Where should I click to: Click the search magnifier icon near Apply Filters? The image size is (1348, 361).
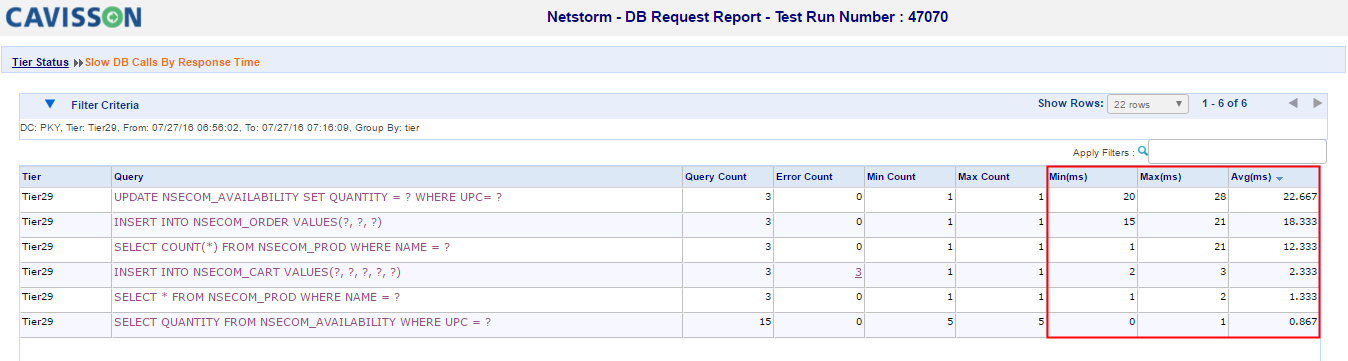pos(1143,152)
